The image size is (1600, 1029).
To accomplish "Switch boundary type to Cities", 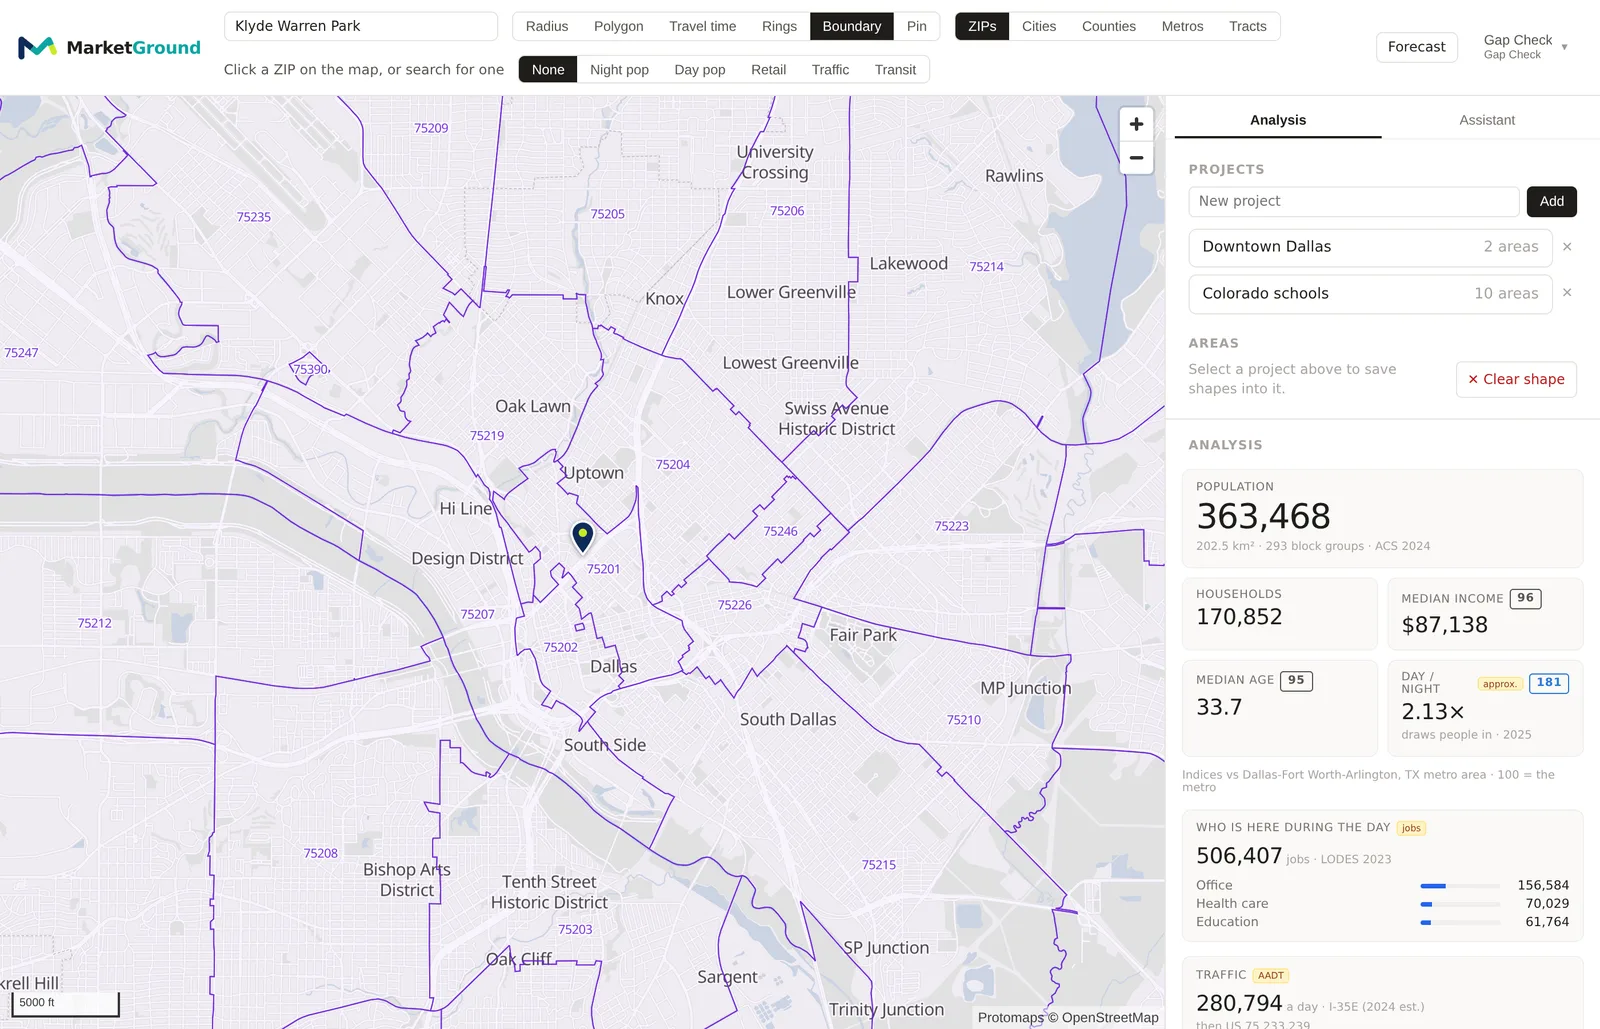I will [x=1039, y=26].
